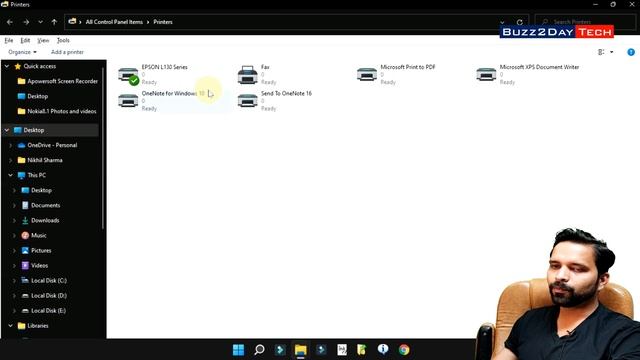Screen dimensions: 640x360
Task: Open the Music folder icon in sidebar
Action: [25, 236]
